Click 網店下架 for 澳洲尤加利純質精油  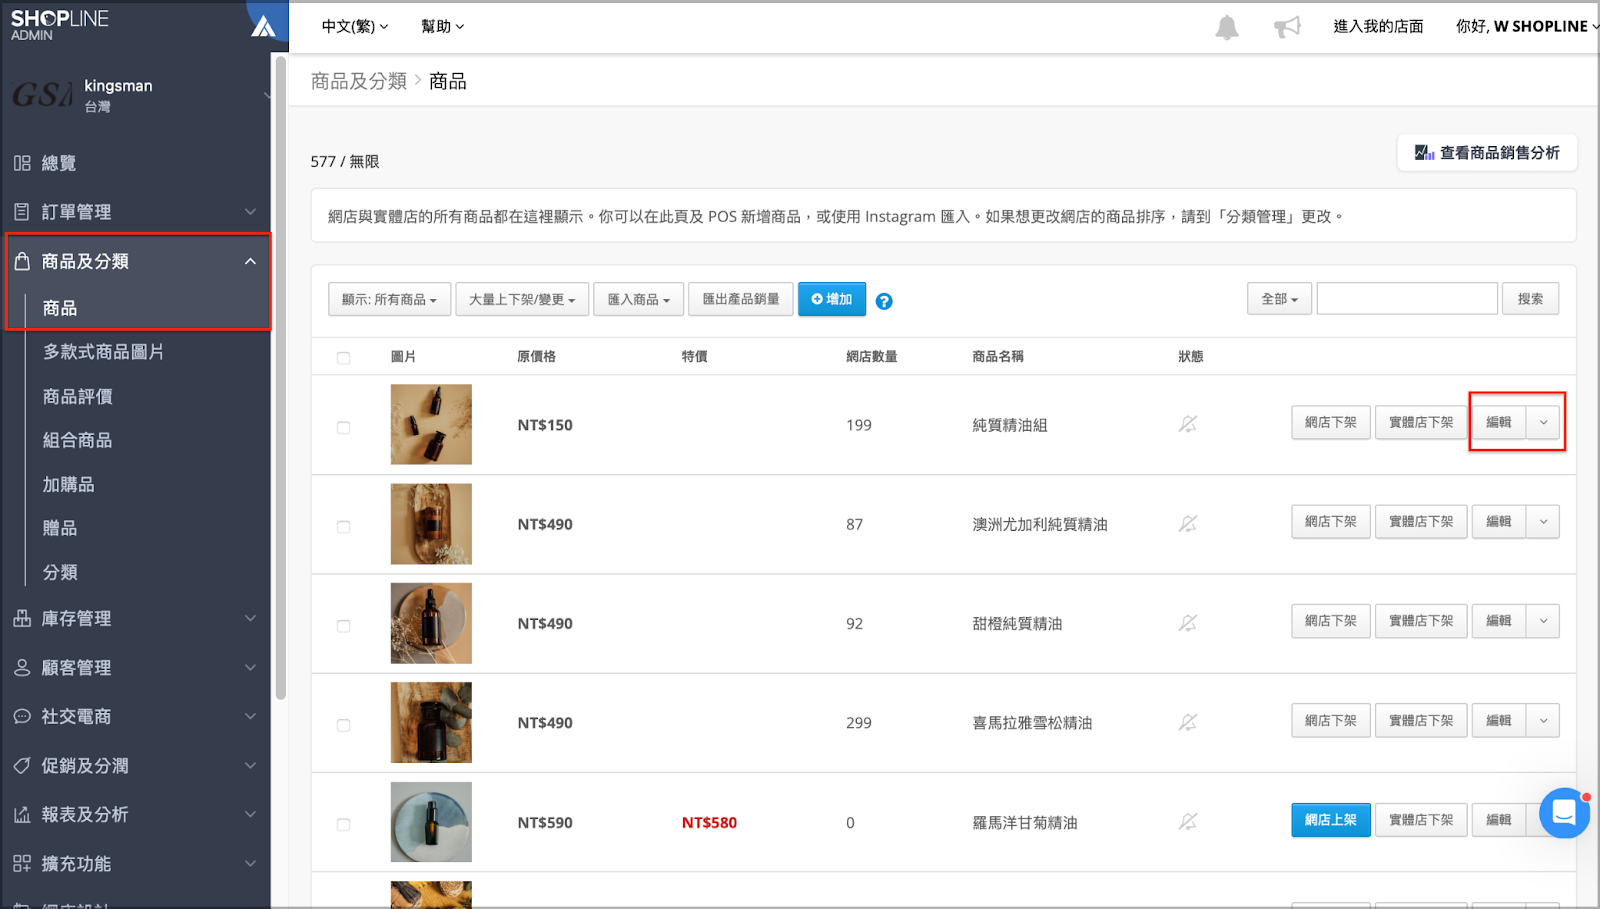pos(1331,521)
